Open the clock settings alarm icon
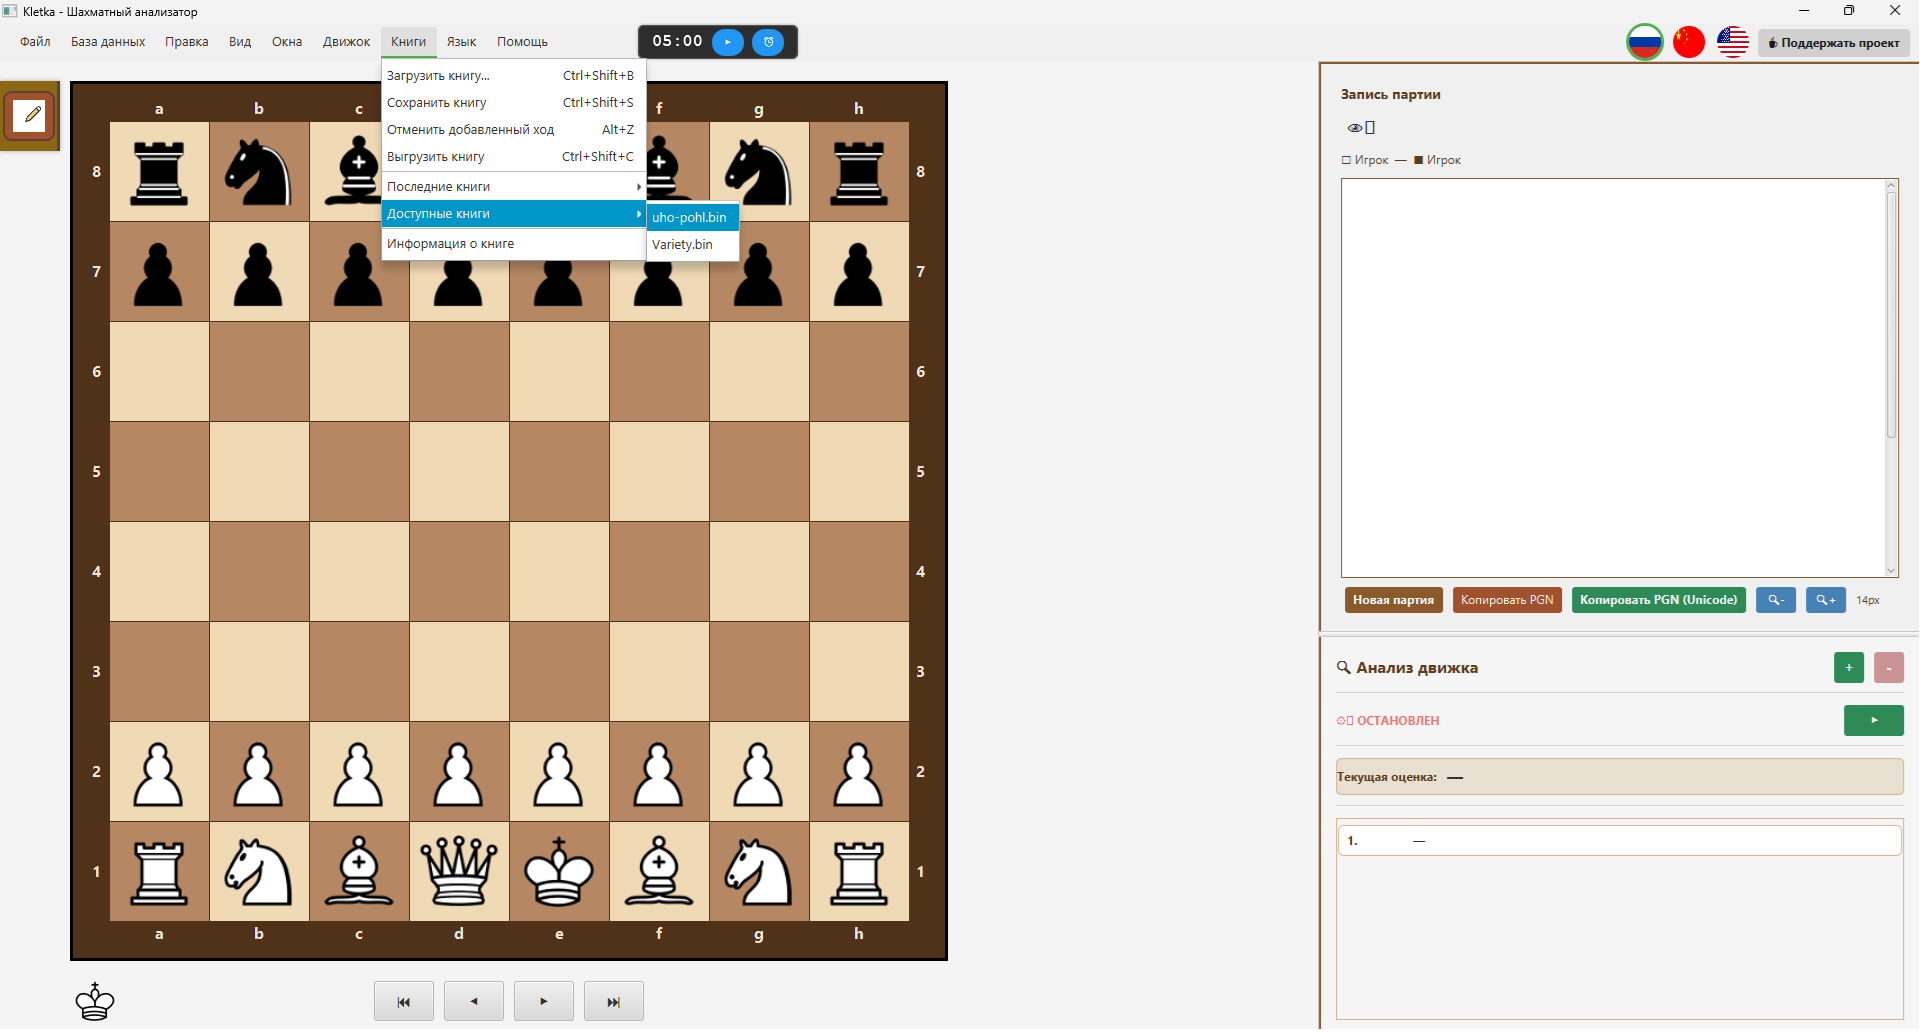The image size is (1920, 1032). click(768, 42)
